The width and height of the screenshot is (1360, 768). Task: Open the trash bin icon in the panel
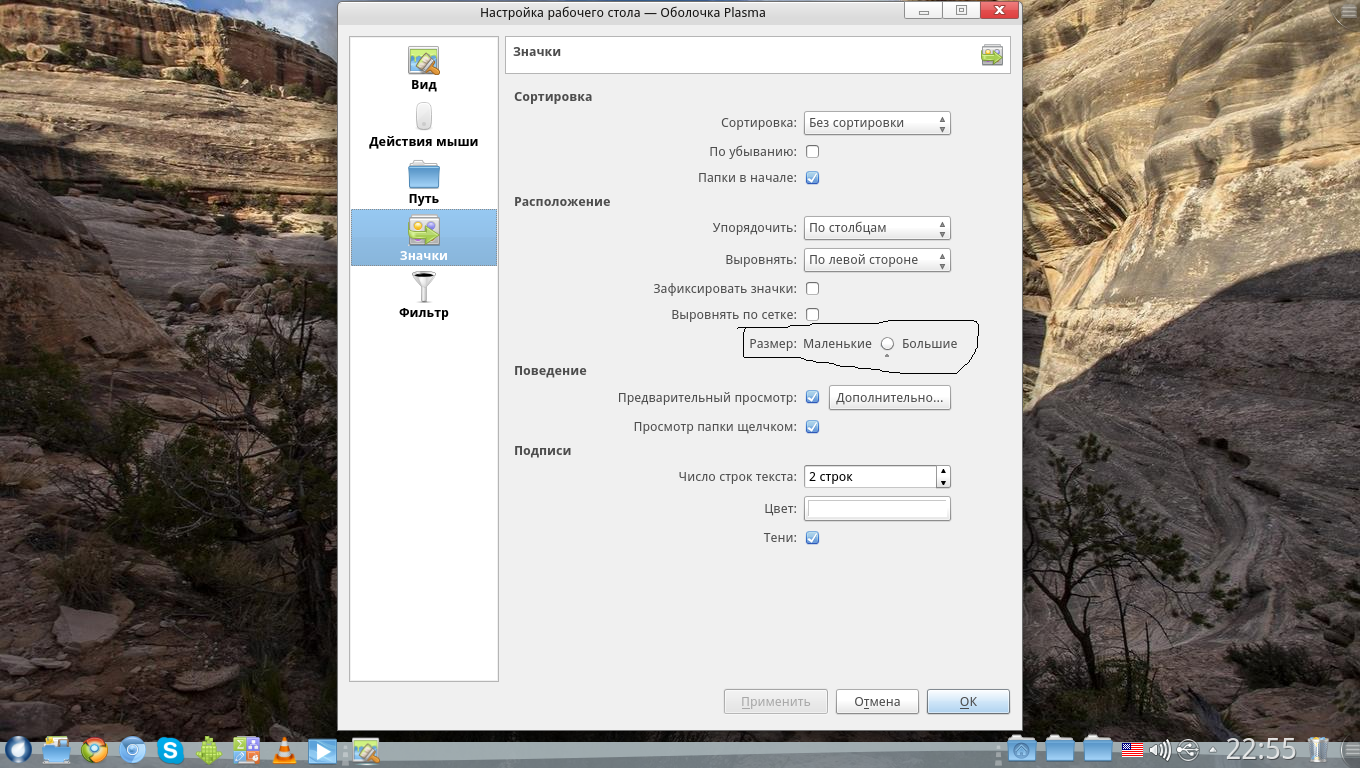click(1319, 749)
